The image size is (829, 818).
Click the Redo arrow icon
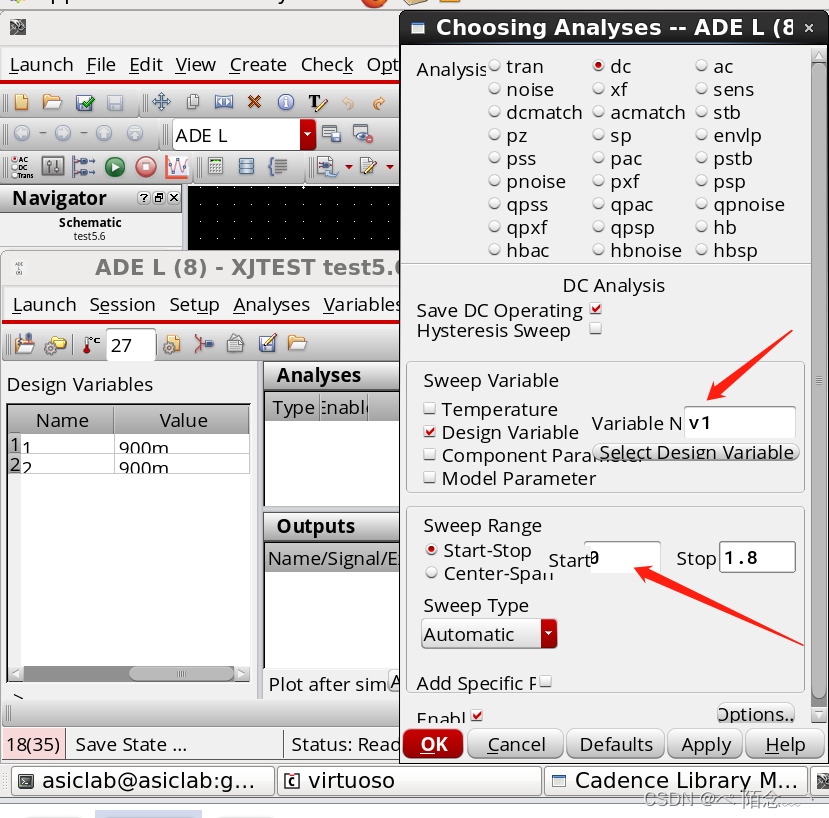pyautogui.click(x=379, y=102)
